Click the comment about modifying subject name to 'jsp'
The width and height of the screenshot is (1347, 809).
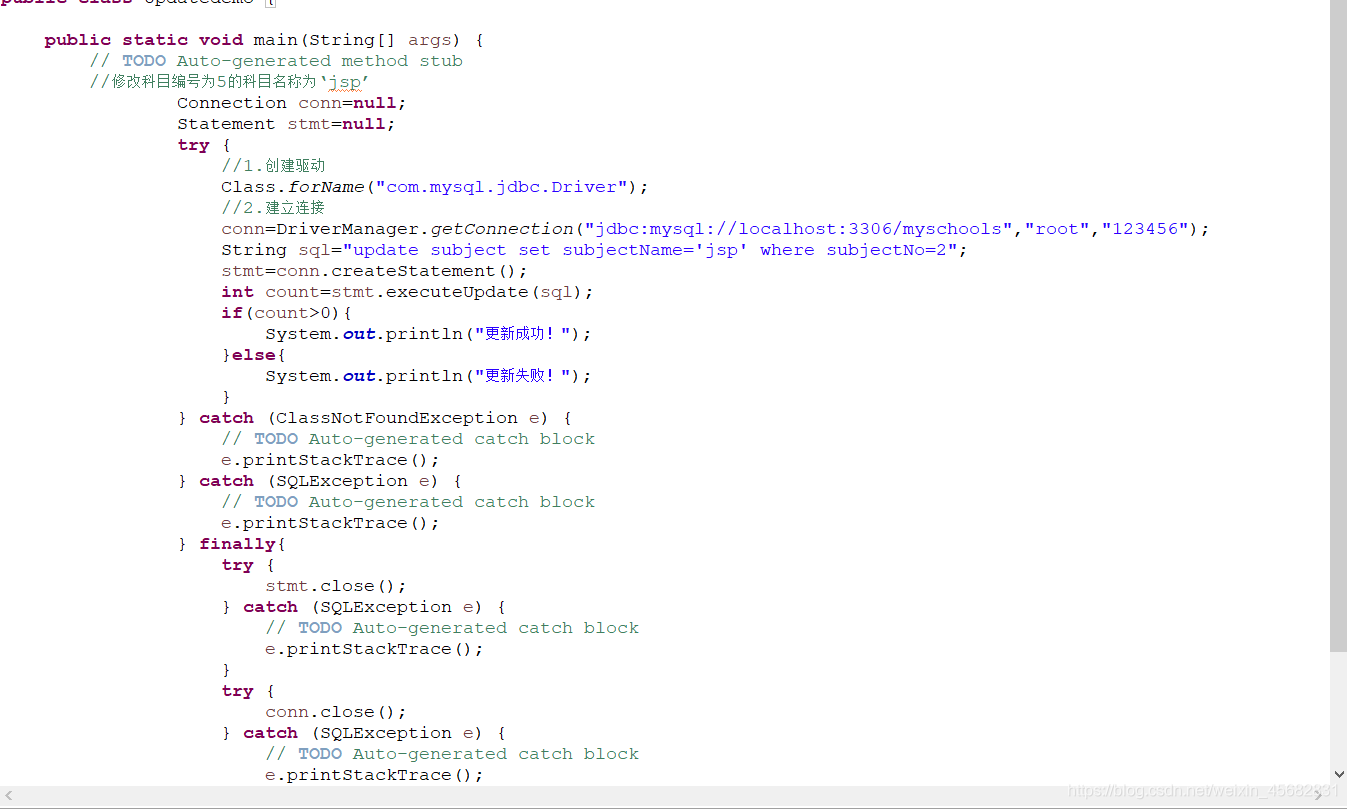[229, 82]
